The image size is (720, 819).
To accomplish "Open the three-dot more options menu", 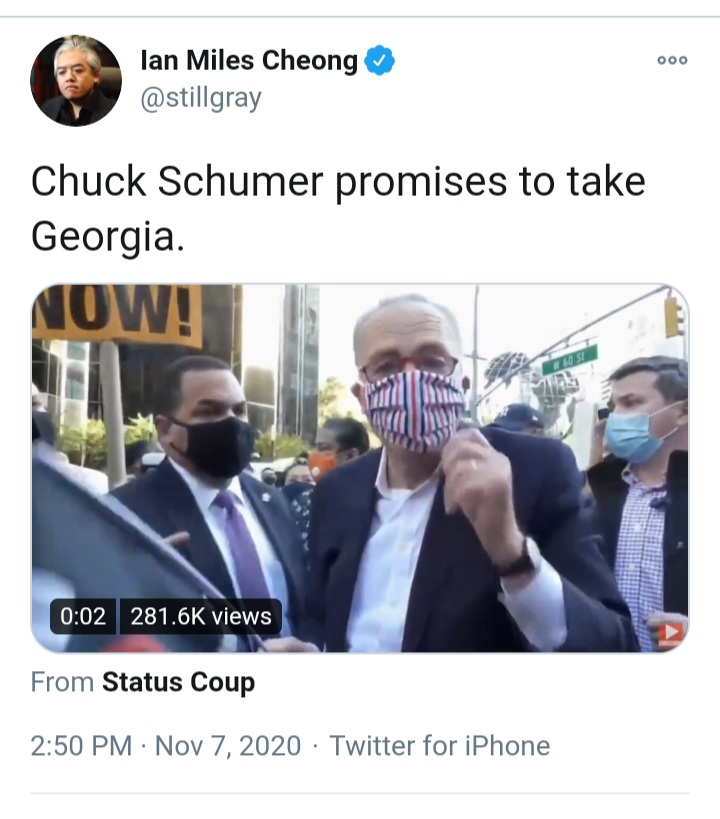I will click(x=672, y=61).
